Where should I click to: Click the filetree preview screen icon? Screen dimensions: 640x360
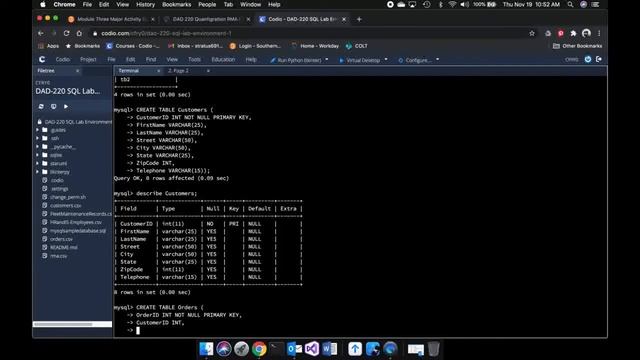click(53, 106)
